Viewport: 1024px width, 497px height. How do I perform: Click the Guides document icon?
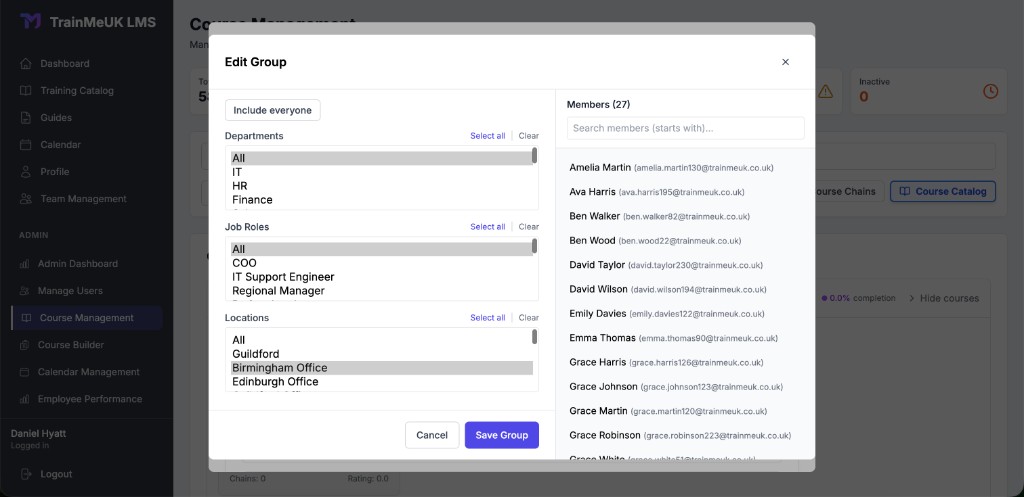25,118
